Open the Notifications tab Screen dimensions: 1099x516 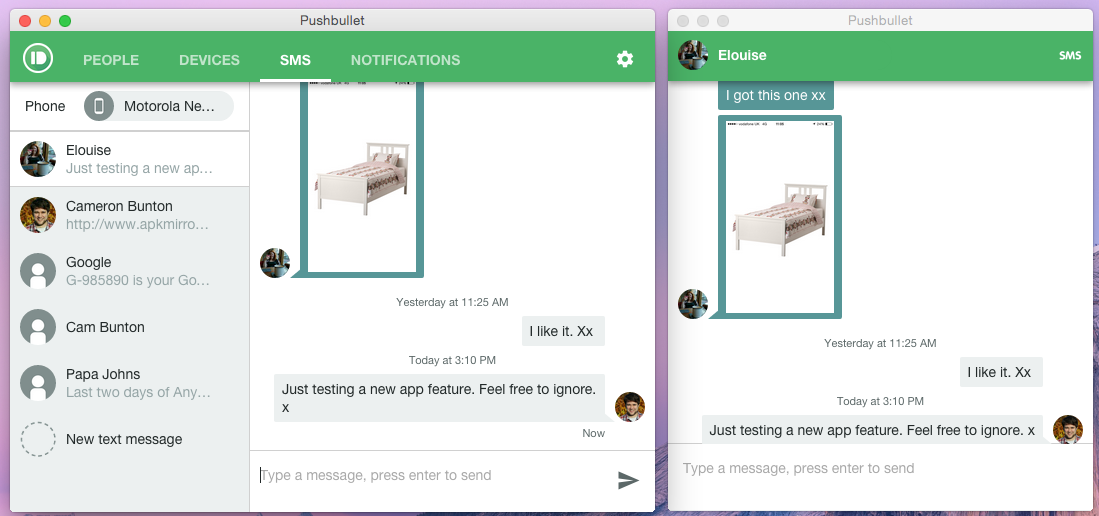pos(405,60)
